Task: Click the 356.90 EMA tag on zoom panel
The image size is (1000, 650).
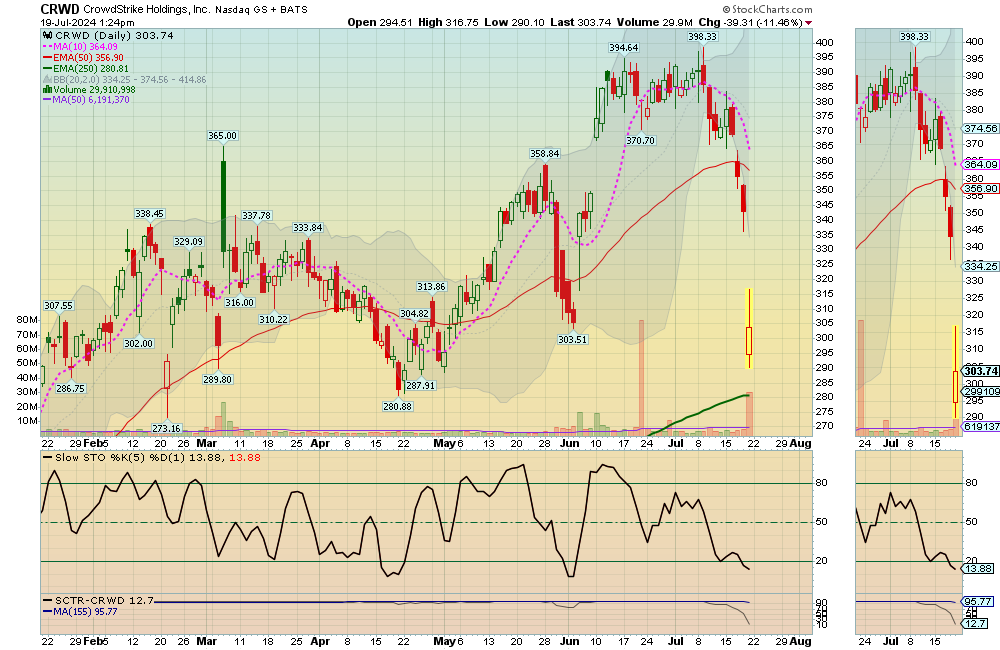Action: [980, 189]
